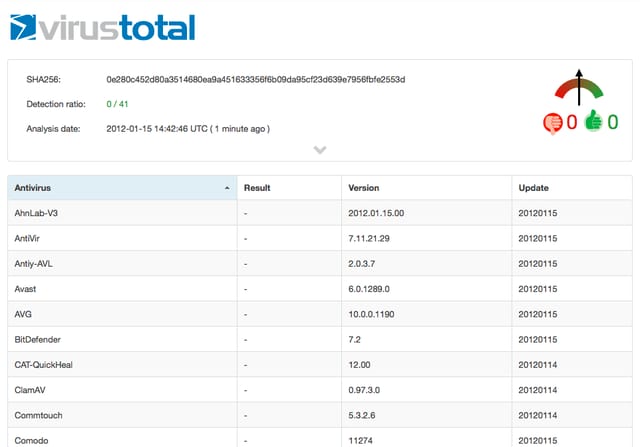The height and width of the screenshot is (447, 640).
Task: Click the Detection ratio label
Action: 56,104
